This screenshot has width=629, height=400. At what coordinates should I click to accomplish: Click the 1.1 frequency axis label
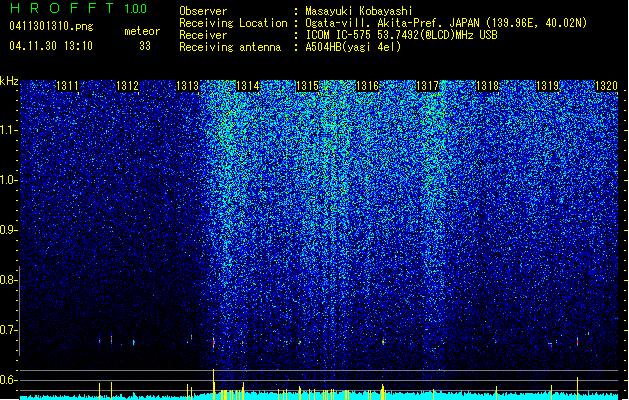8,130
